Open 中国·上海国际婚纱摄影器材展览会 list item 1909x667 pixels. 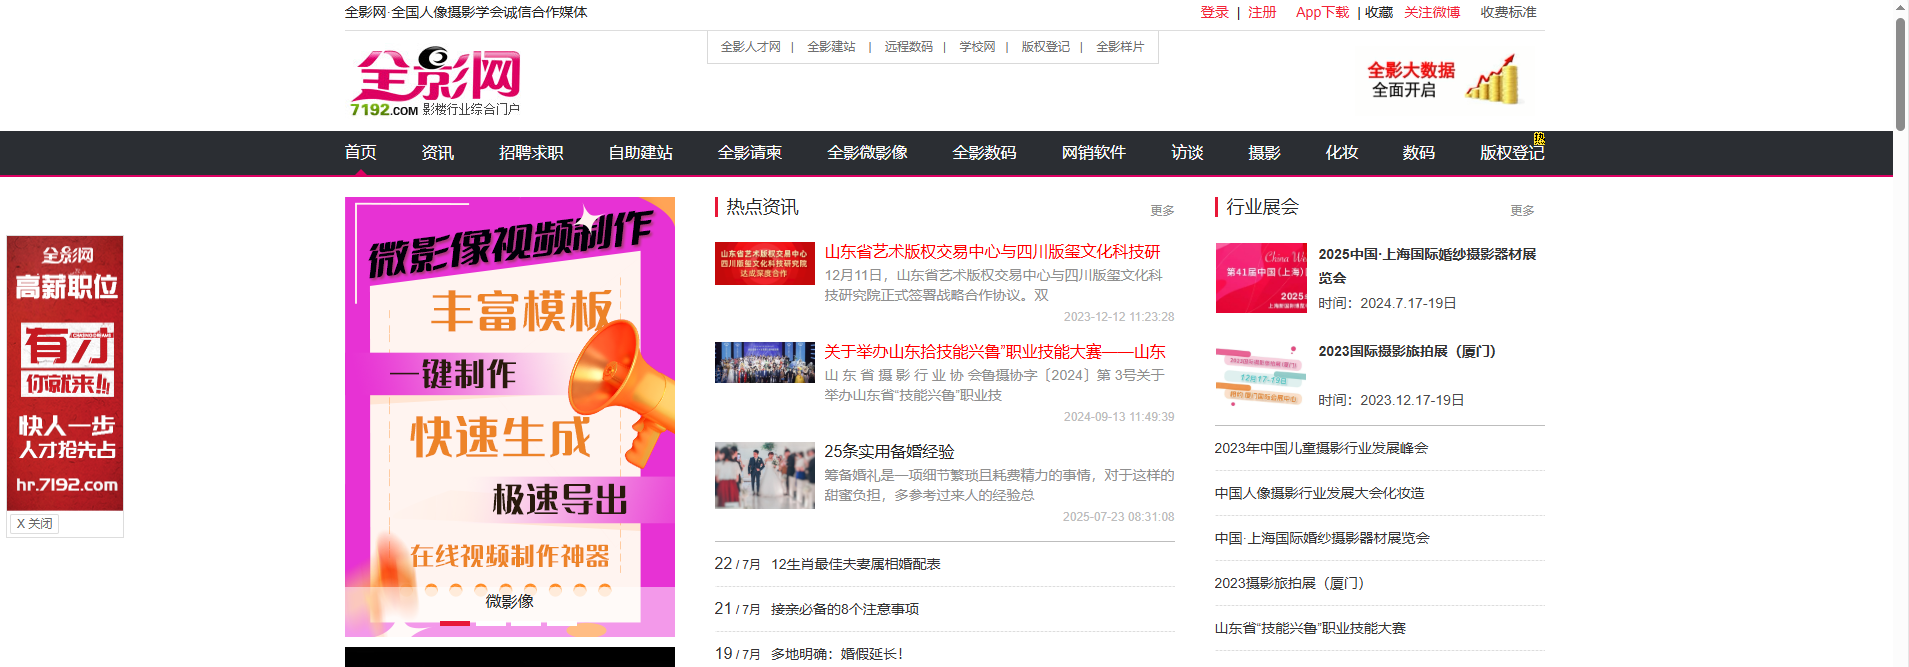click(1322, 538)
